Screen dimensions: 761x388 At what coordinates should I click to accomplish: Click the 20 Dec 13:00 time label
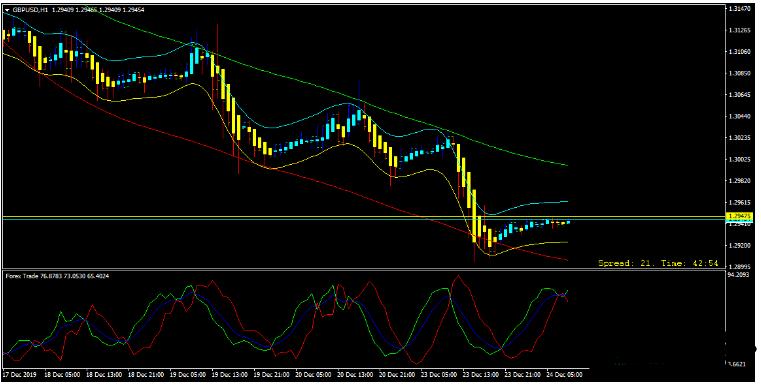click(355, 375)
